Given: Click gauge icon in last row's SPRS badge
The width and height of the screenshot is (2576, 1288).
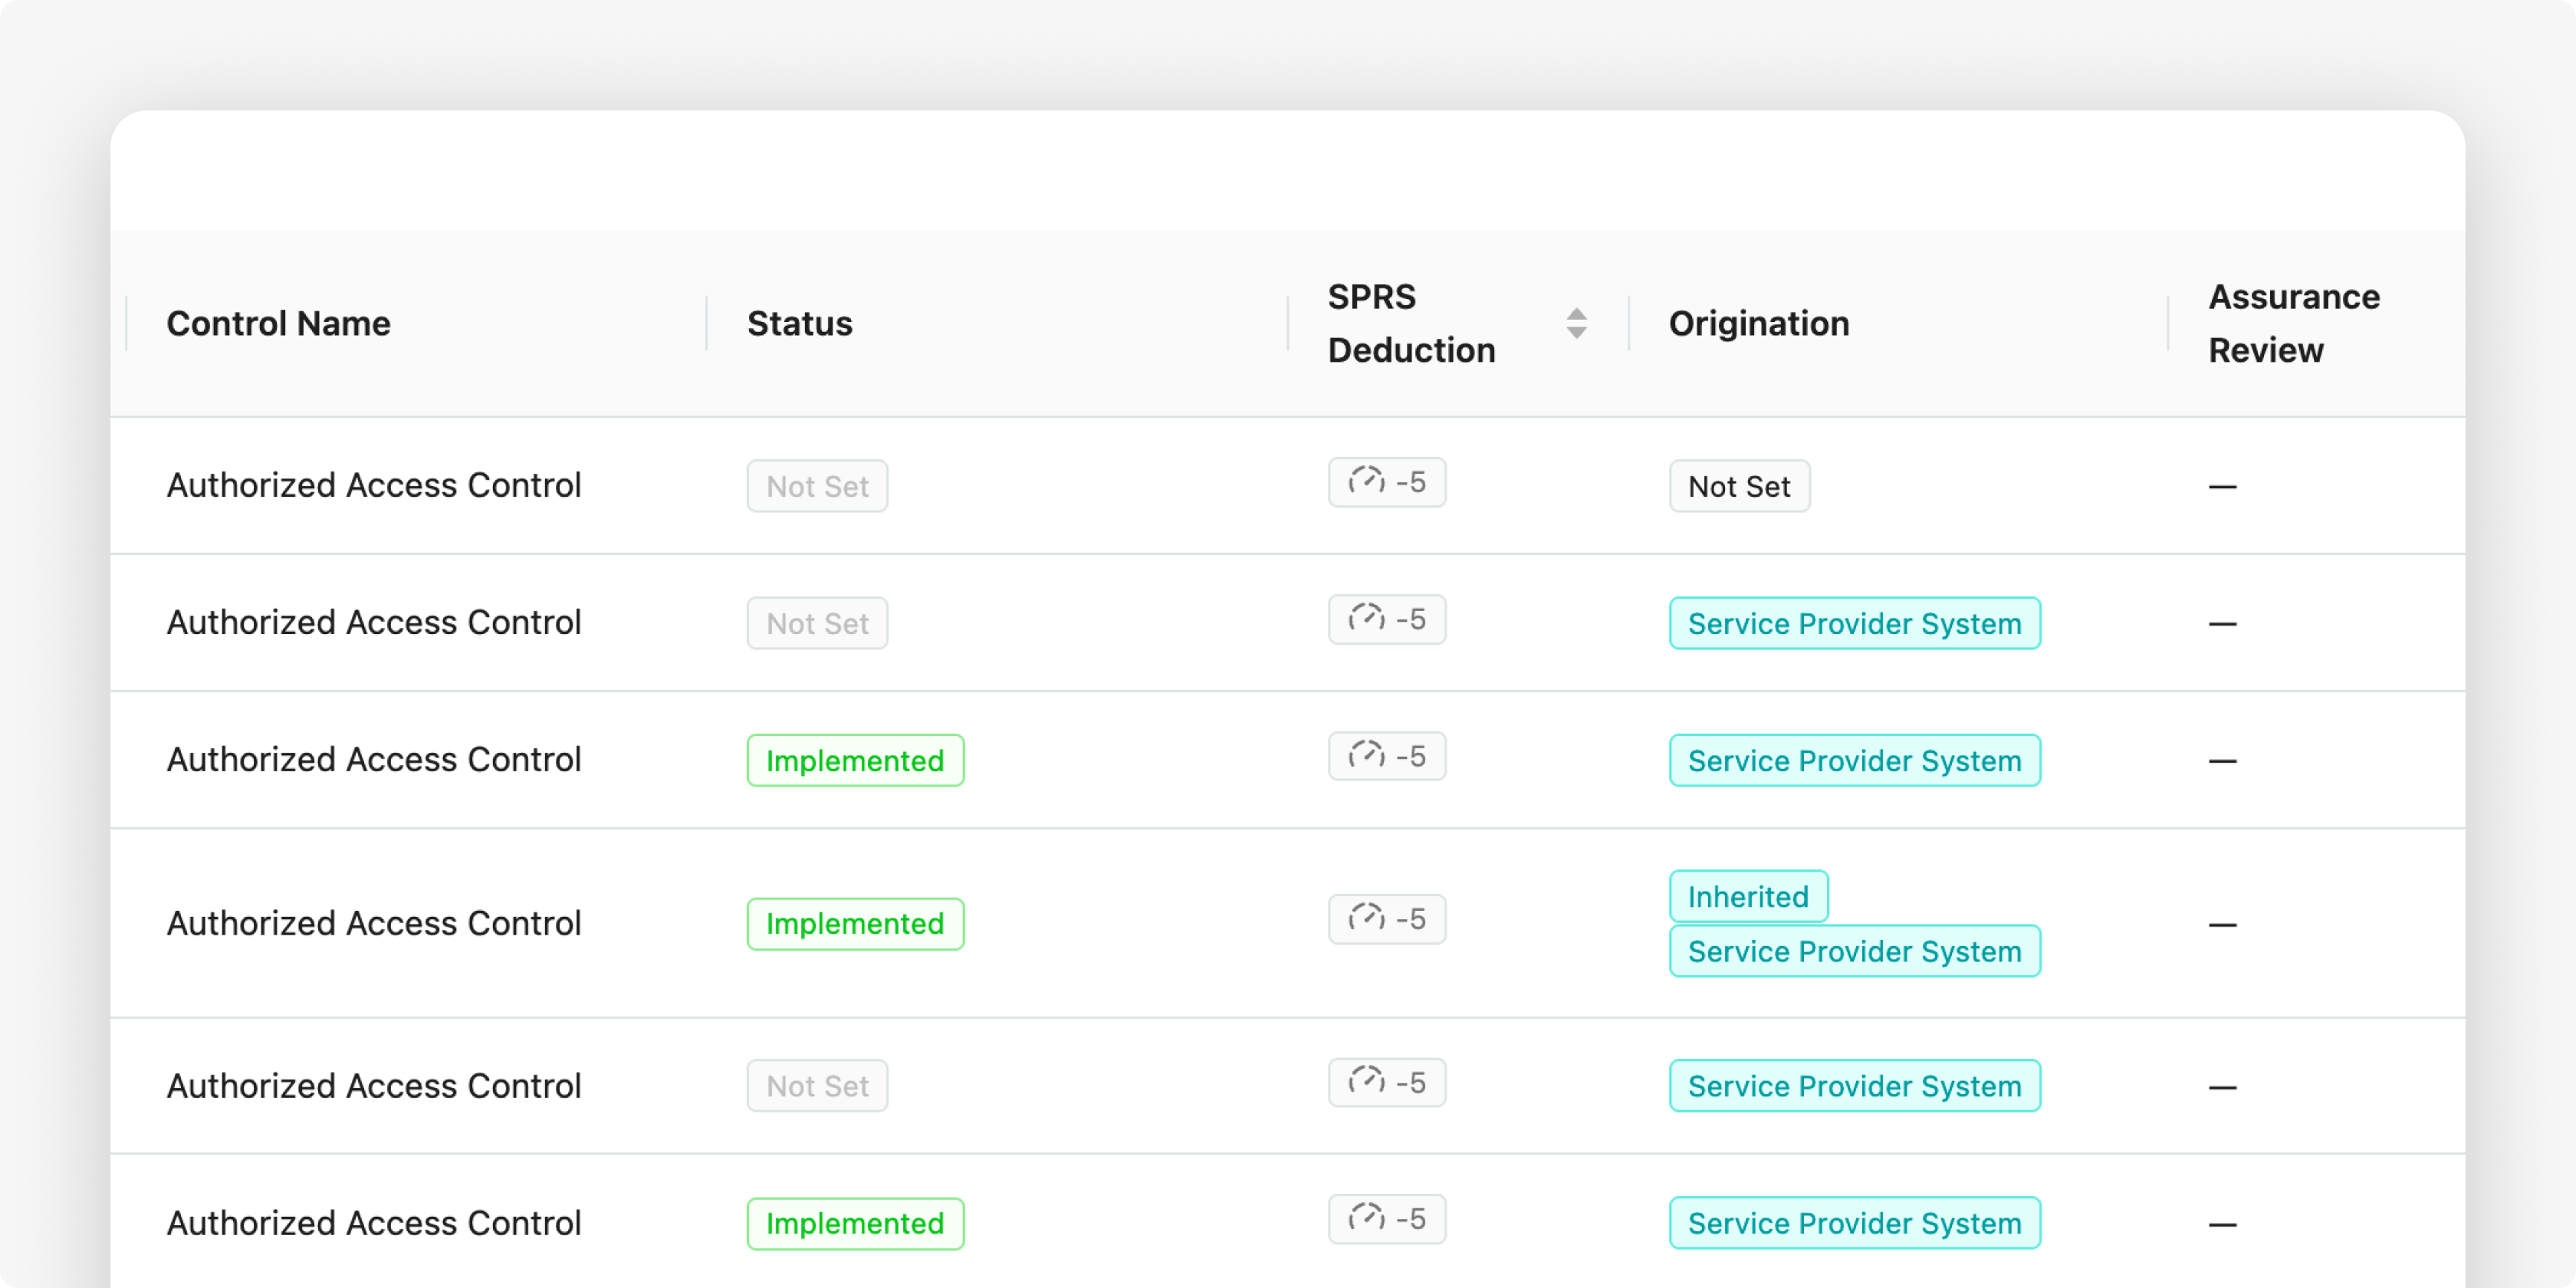Looking at the screenshot, I should (x=1366, y=1218).
